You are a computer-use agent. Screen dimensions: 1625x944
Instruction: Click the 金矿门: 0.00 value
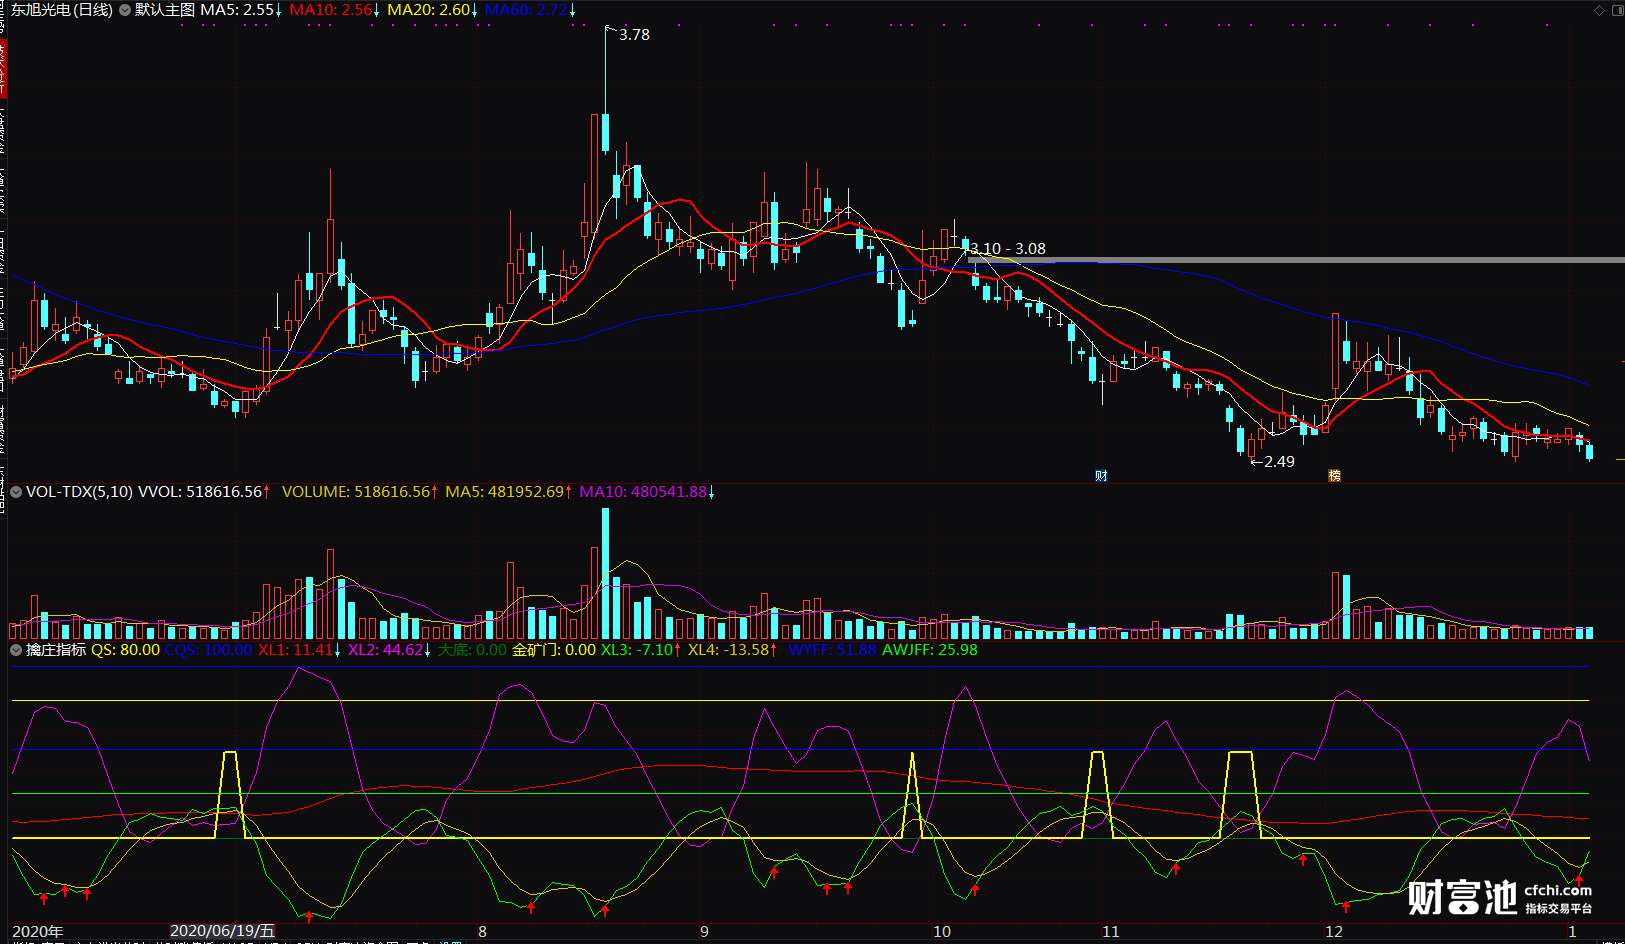(x=554, y=650)
